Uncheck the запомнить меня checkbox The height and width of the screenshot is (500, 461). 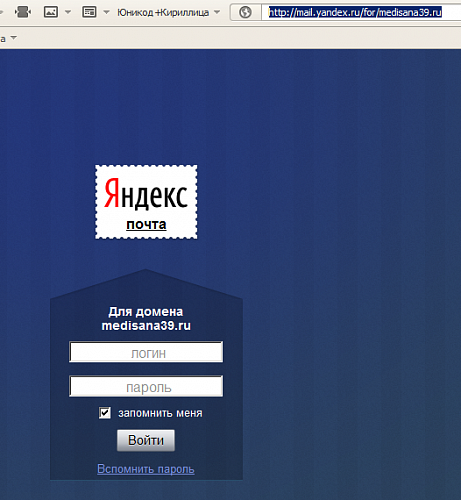point(105,413)
